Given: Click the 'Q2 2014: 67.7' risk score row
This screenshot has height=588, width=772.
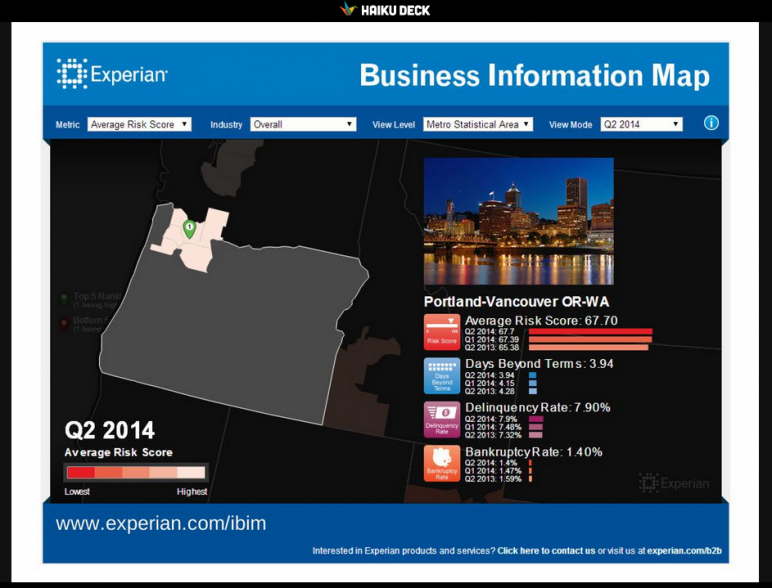Looking at the screenshot, I should pos(559,331).
